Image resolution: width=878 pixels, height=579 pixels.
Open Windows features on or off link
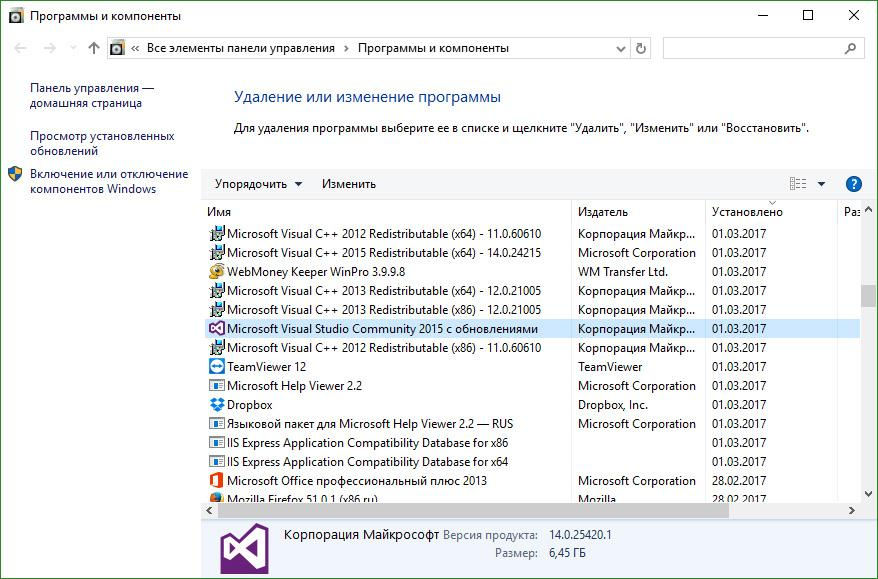[x=109, y=181]
